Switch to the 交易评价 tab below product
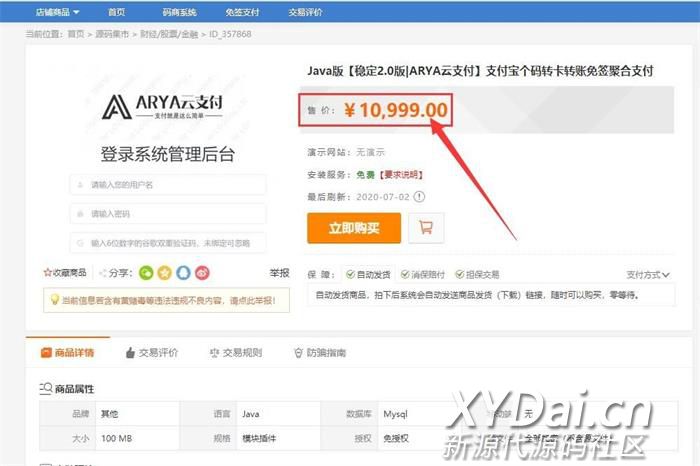 click(x=152, y=353)
